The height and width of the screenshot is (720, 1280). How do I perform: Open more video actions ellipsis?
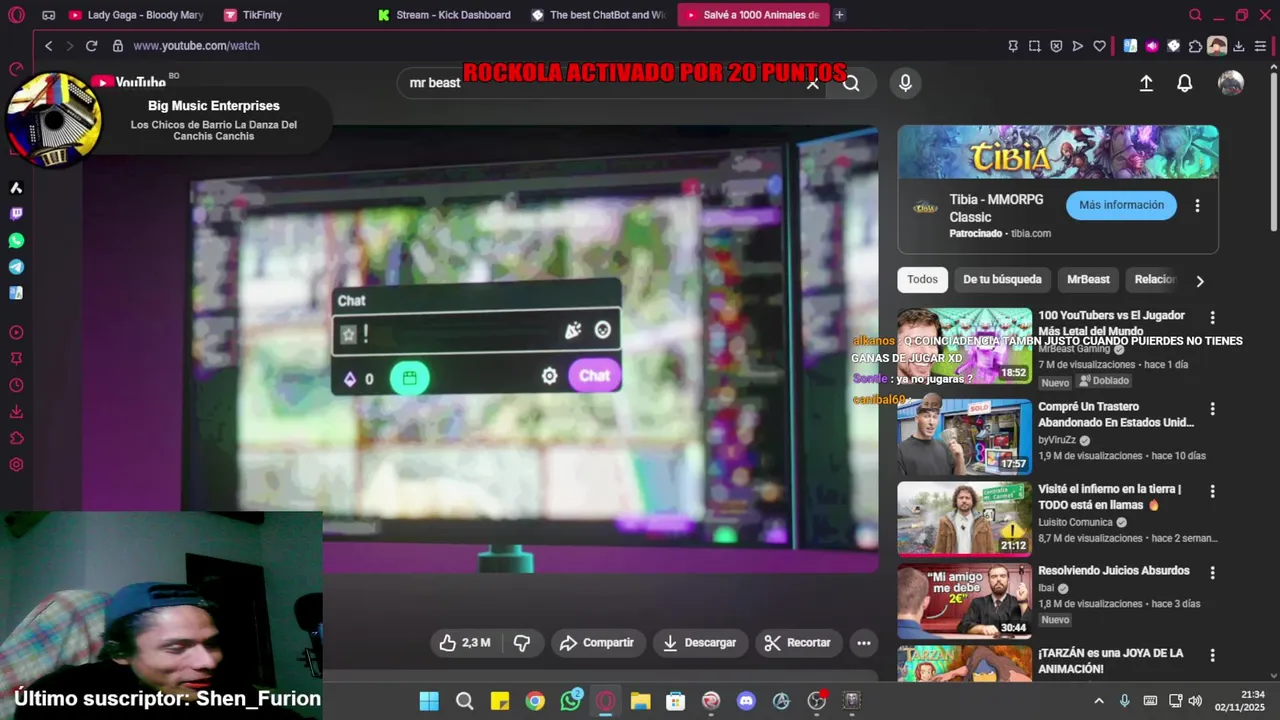[864, 643]
